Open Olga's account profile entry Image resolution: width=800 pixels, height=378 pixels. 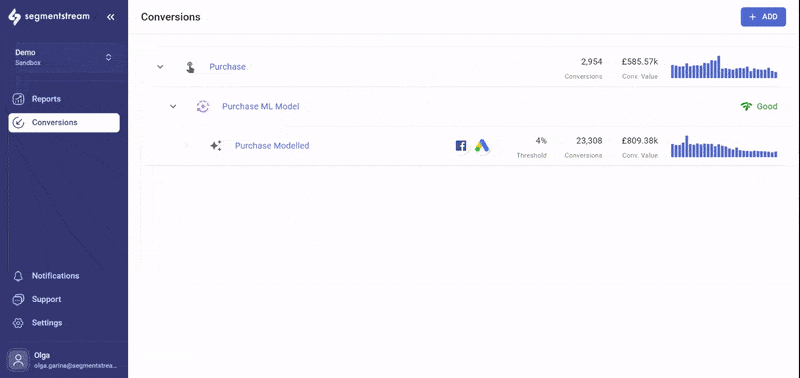click(x=64, y=360)
